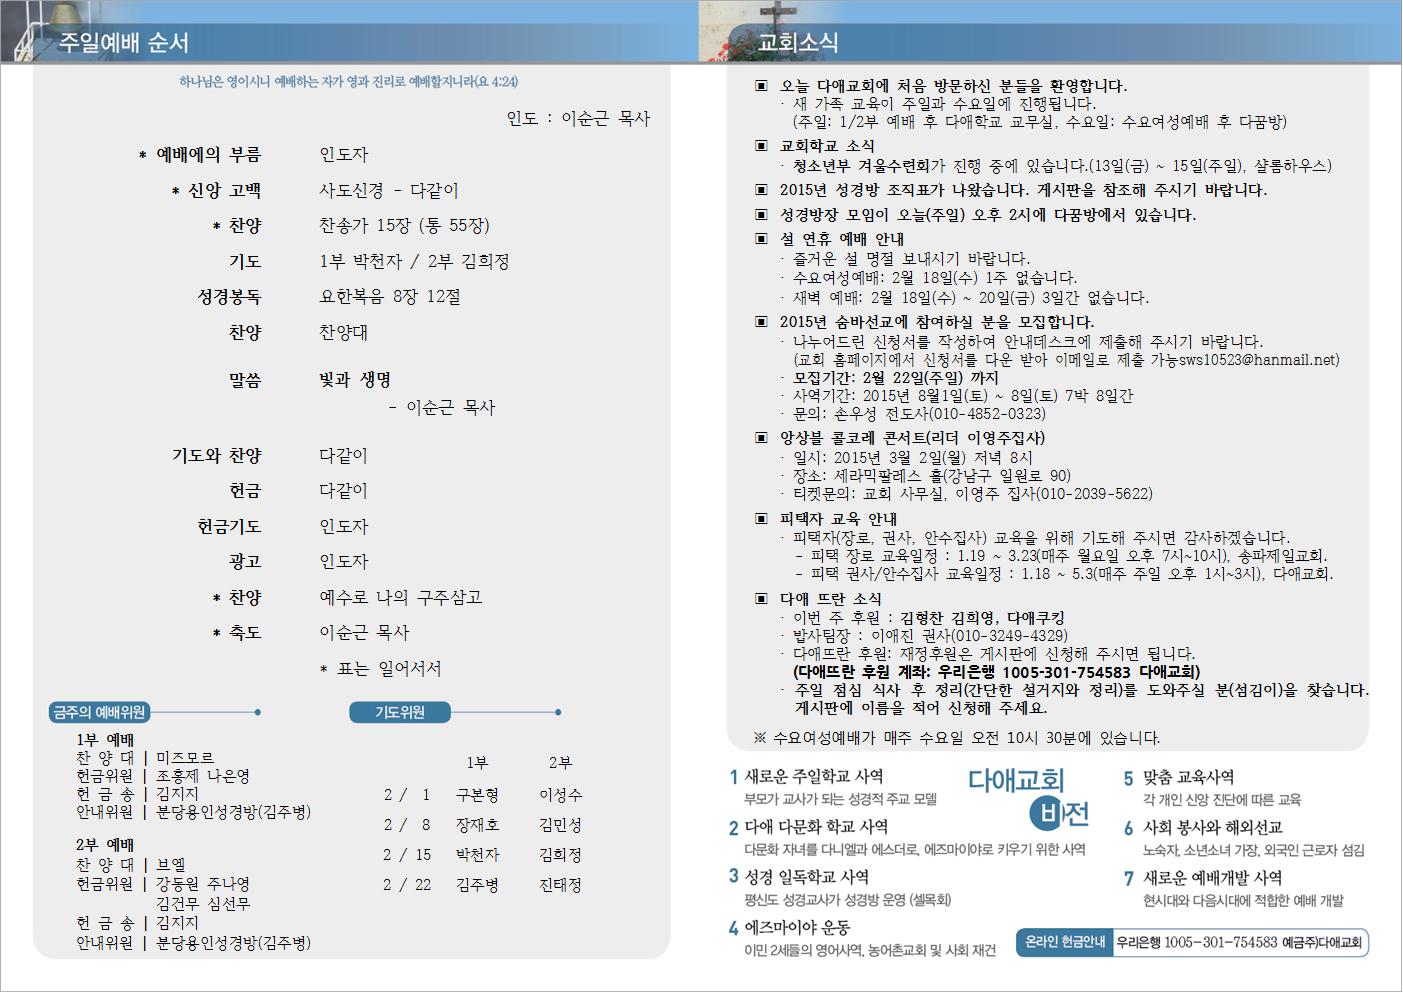Click the square bullet before 교회학교 소식
The height and width of the screenshot is (992, 1403).
pos(762,146)
